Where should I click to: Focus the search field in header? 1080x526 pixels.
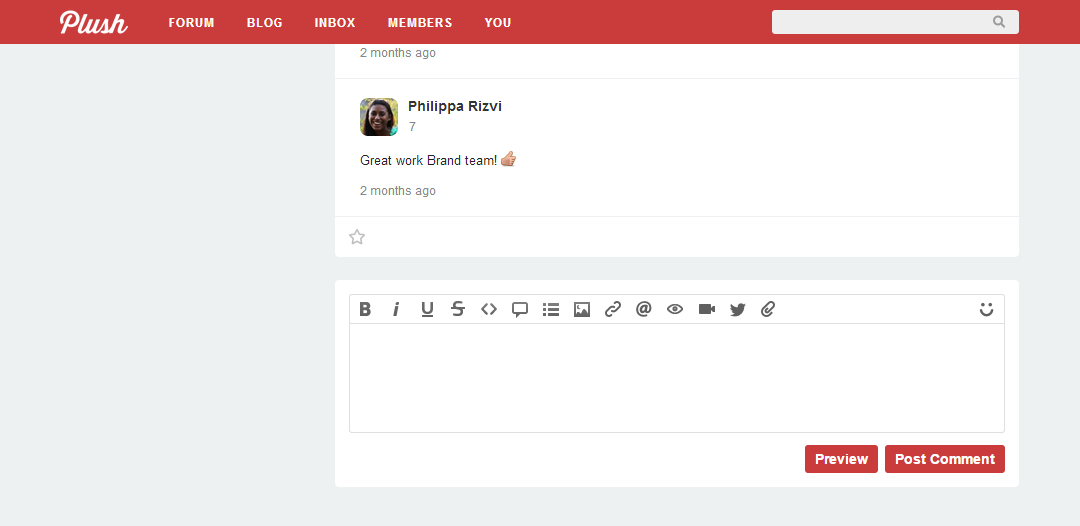click(x=895, y=22)
